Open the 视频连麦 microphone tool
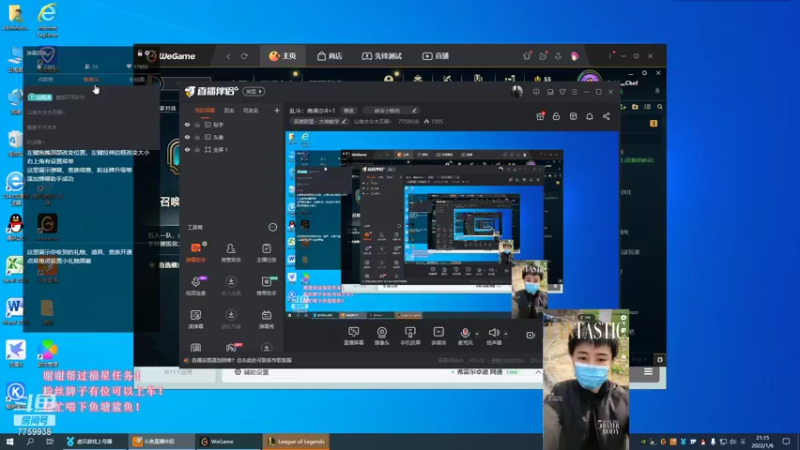The width and height of the screenshot is (800, 450). [x=196, y=286]
